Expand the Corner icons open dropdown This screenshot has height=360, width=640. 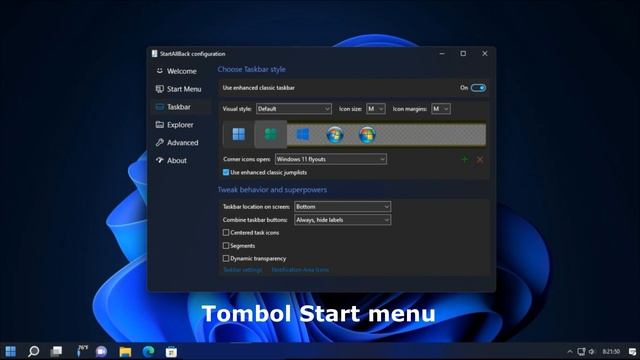[x=331, y=159]
